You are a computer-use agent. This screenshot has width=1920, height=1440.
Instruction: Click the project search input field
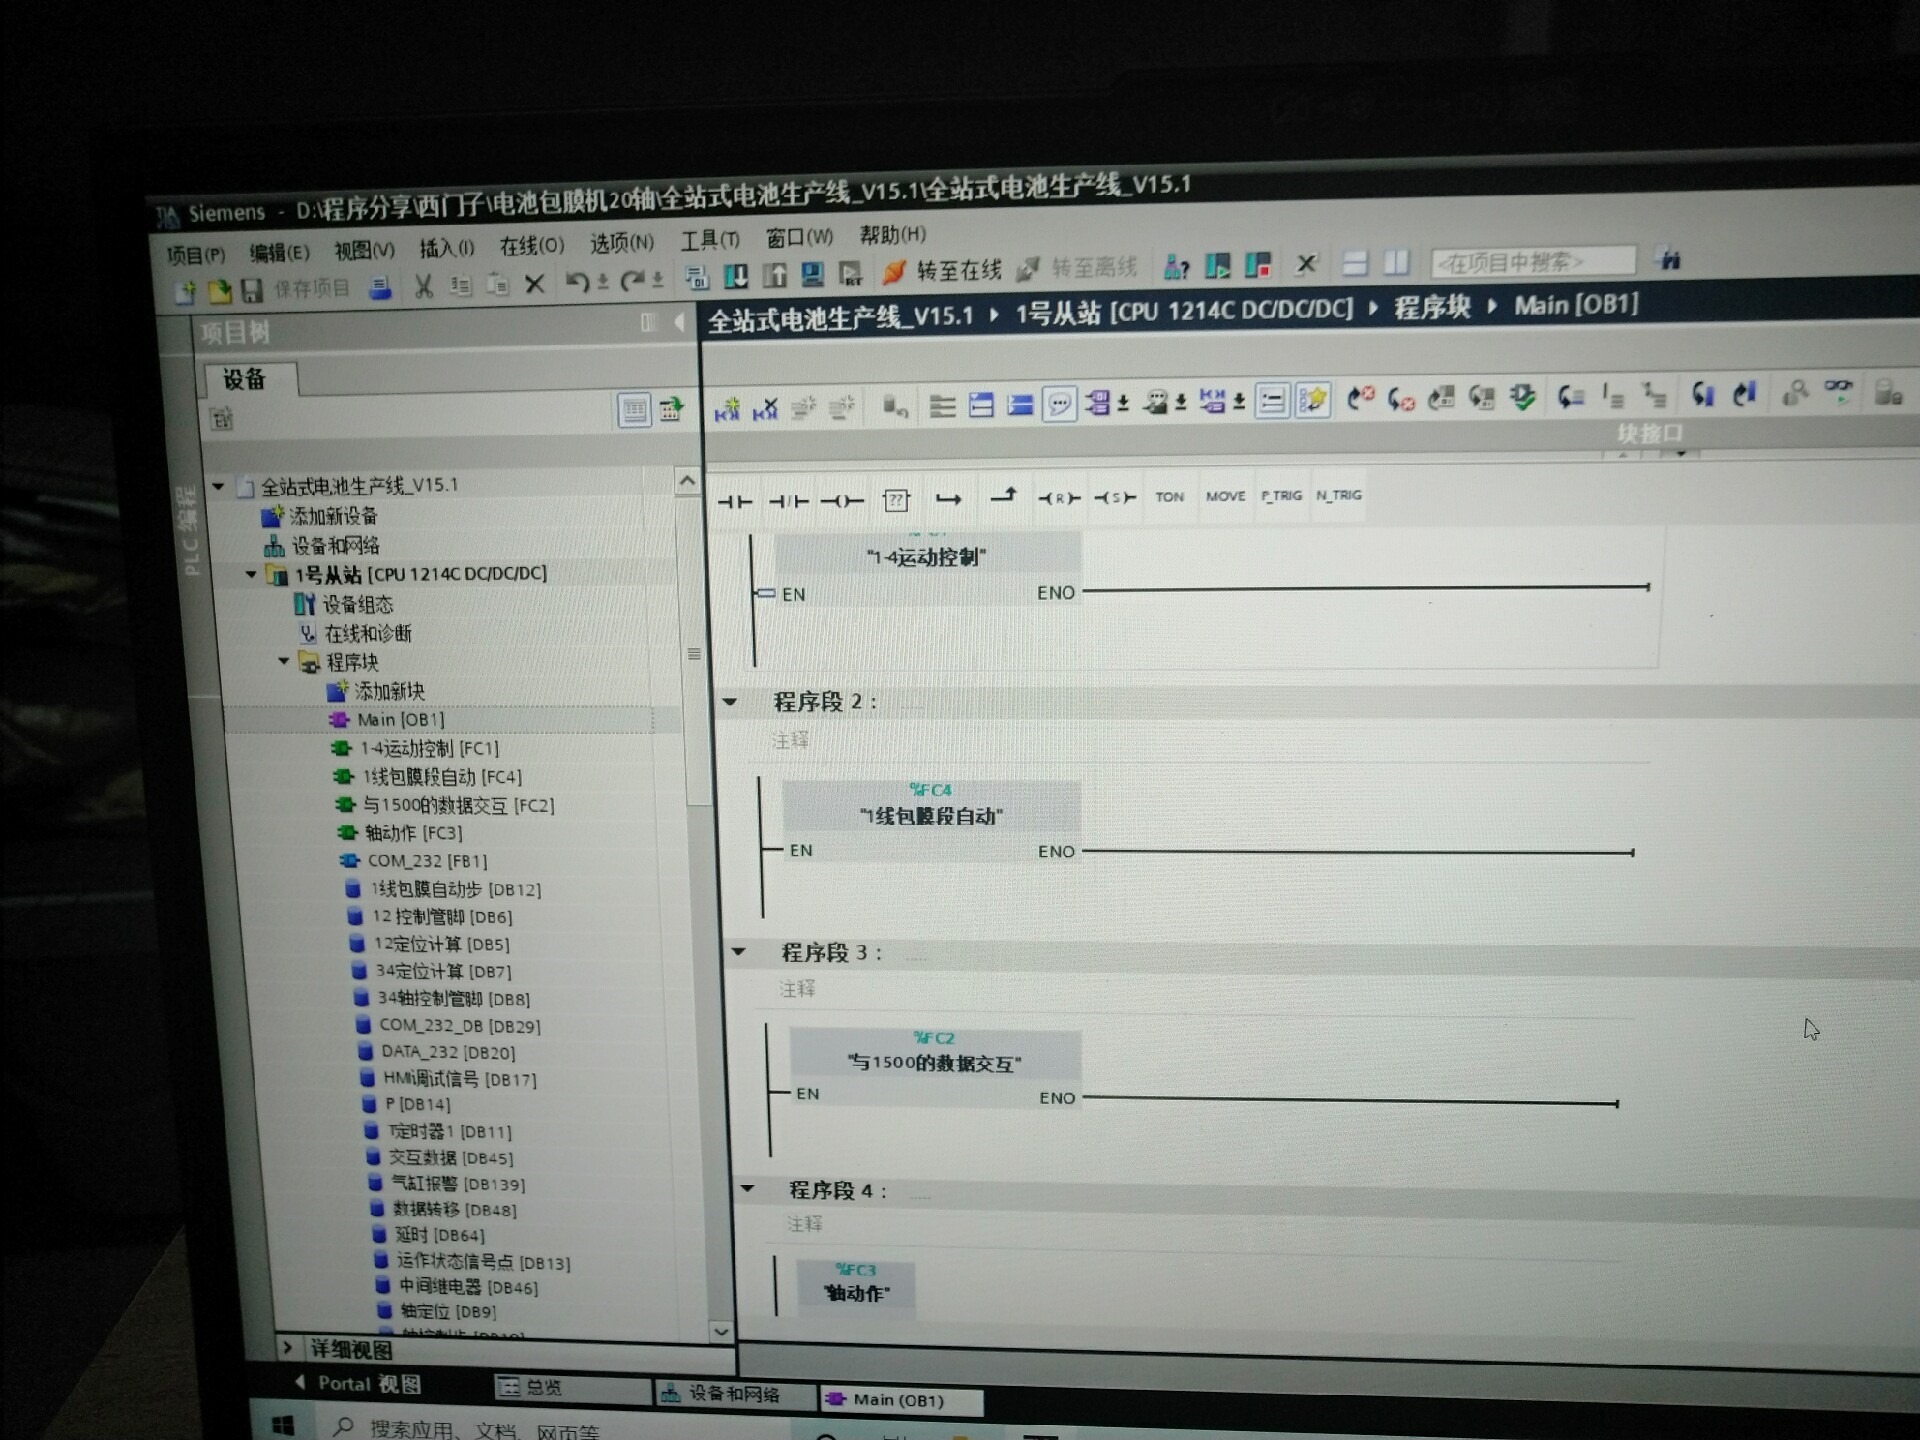(x=1532, y=262)
